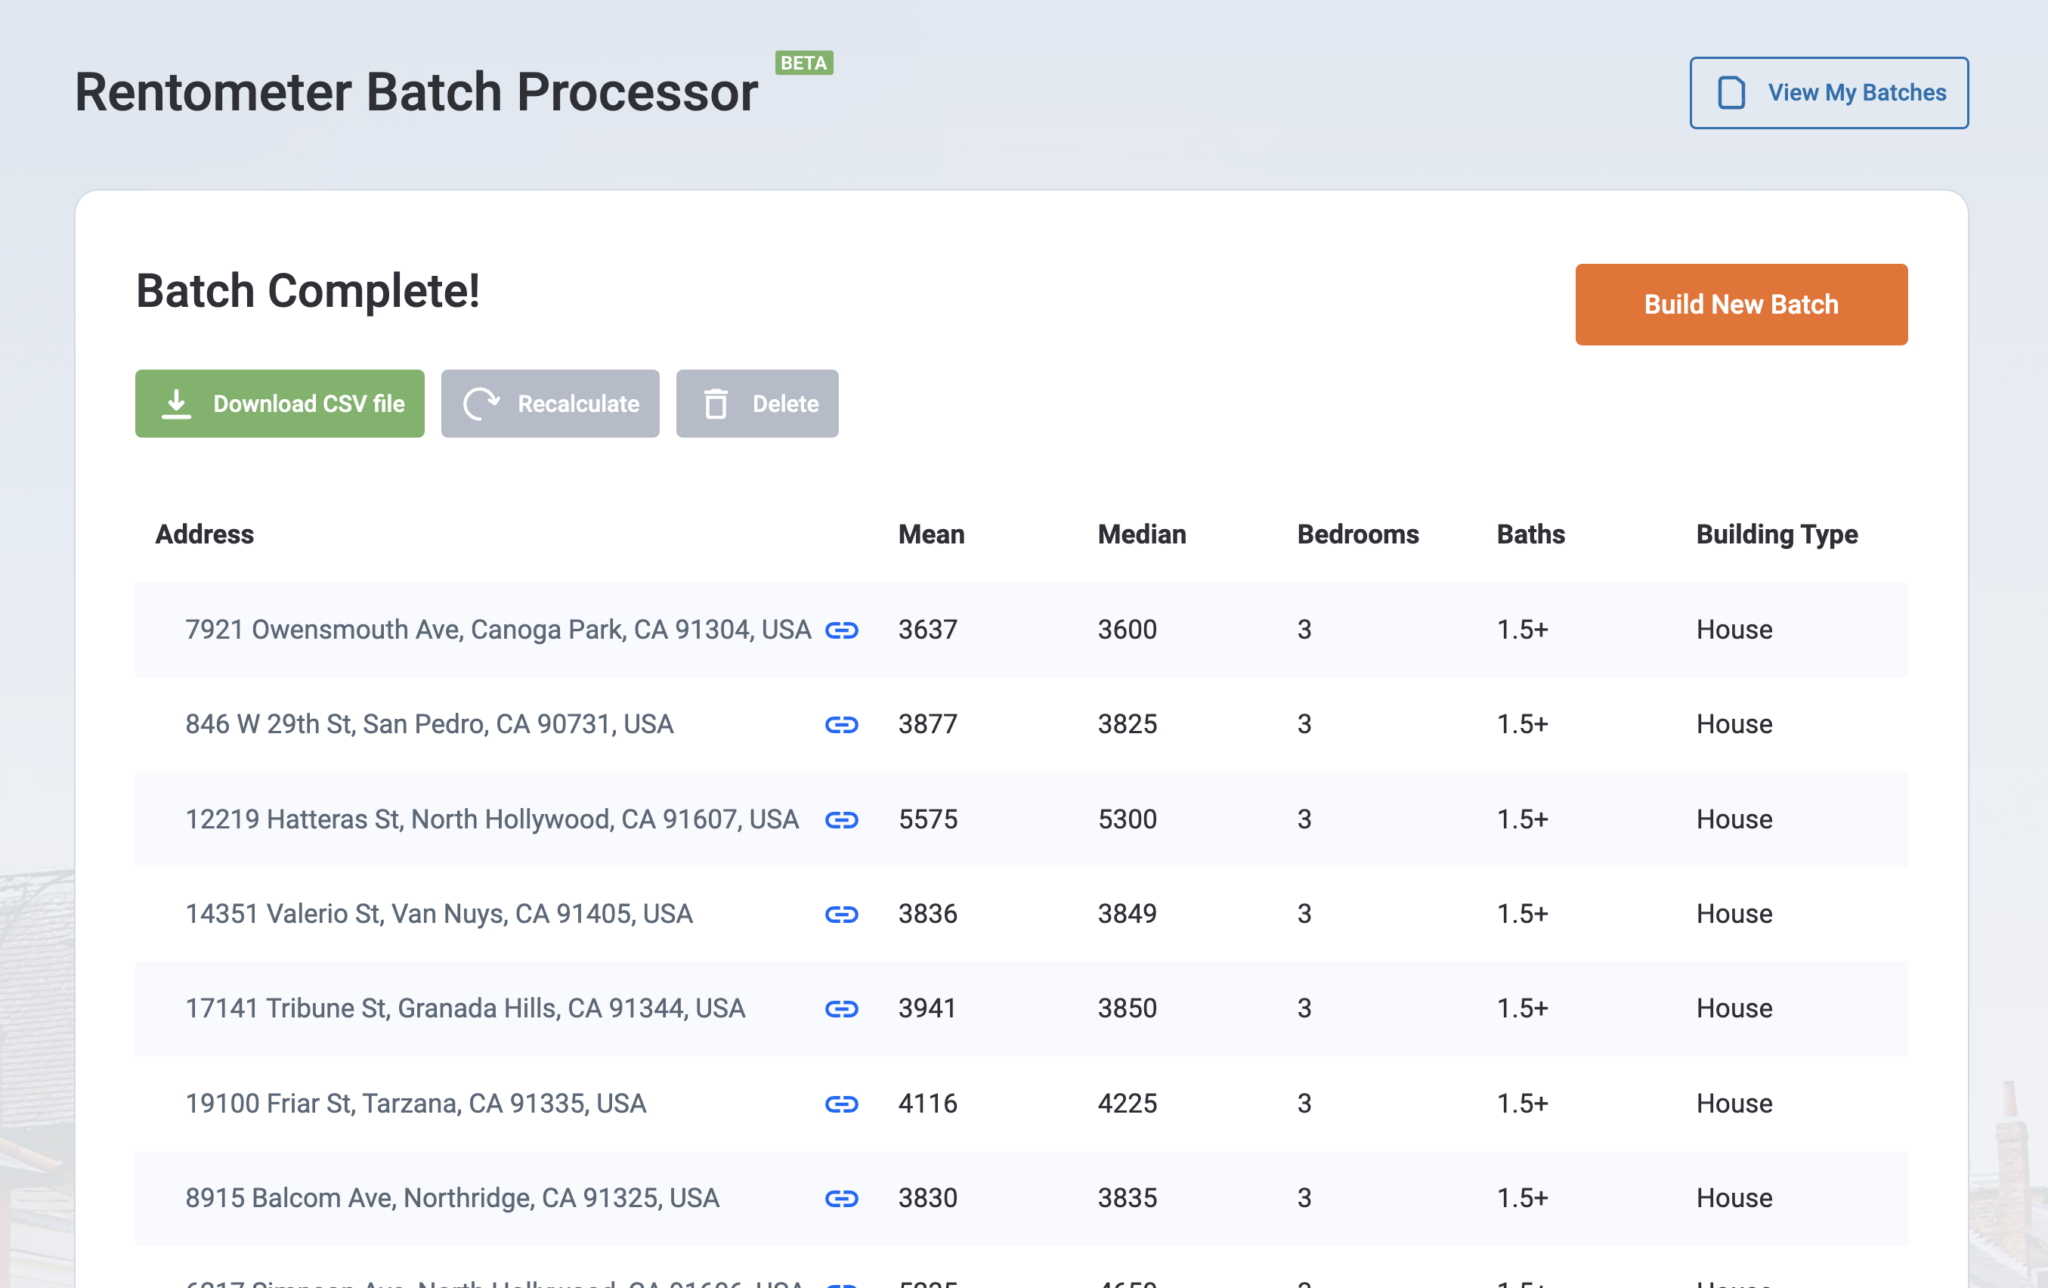This screenshot has height=1288, width=2048.
Task: Click median value 3600
Action: [1127, 630]
